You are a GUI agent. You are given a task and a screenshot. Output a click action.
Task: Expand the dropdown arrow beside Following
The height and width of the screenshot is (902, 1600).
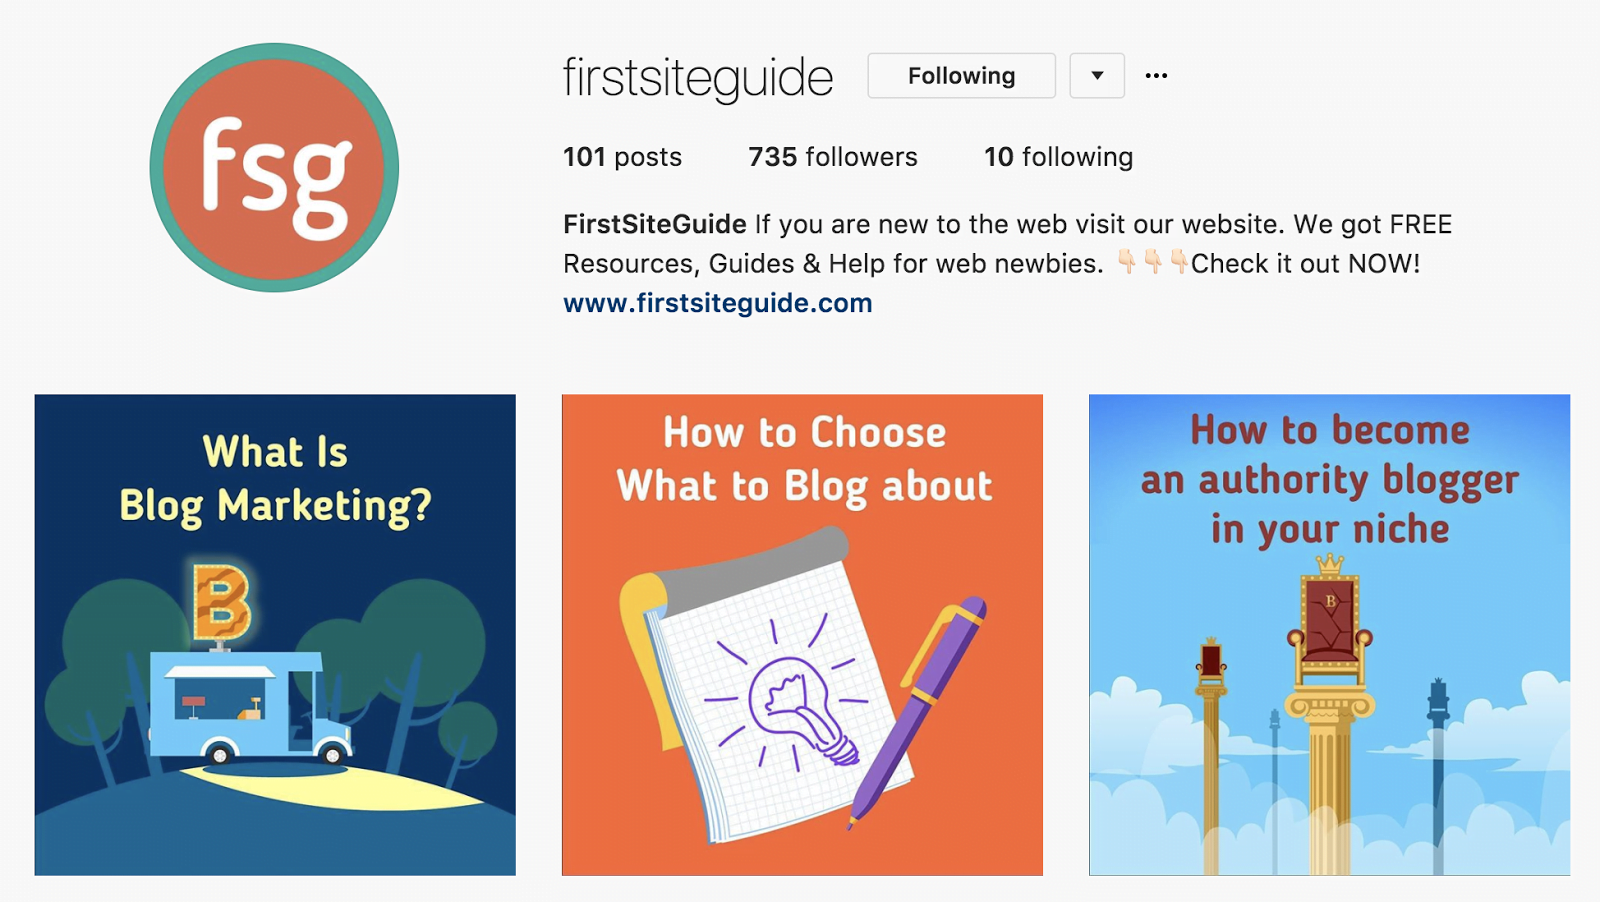1097,76
